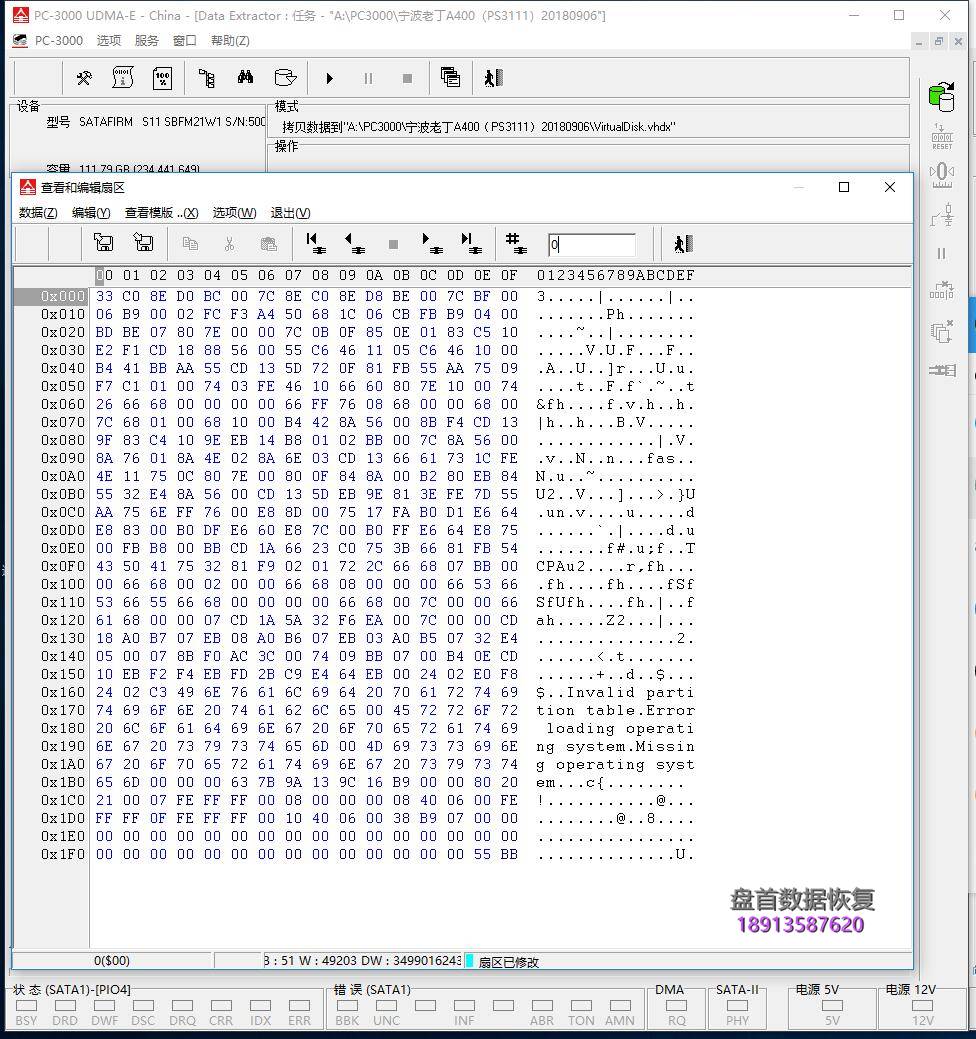The height and width of the screenshot is (1039, 976).
Task: Jump to first sector in sector editor
Action: (316, 243)
